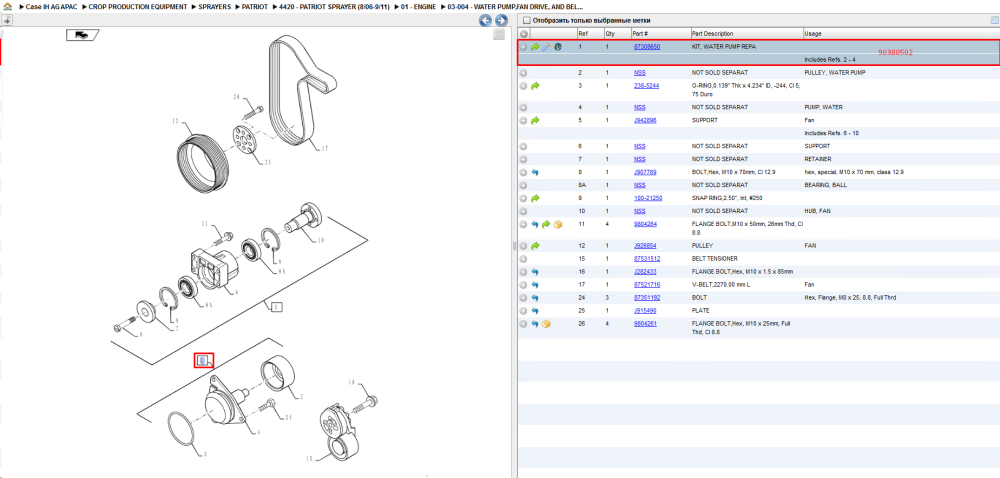Sort by 'Usage' column header
This screenshot has height=478, width=1000.
click(x=812, y=34)
